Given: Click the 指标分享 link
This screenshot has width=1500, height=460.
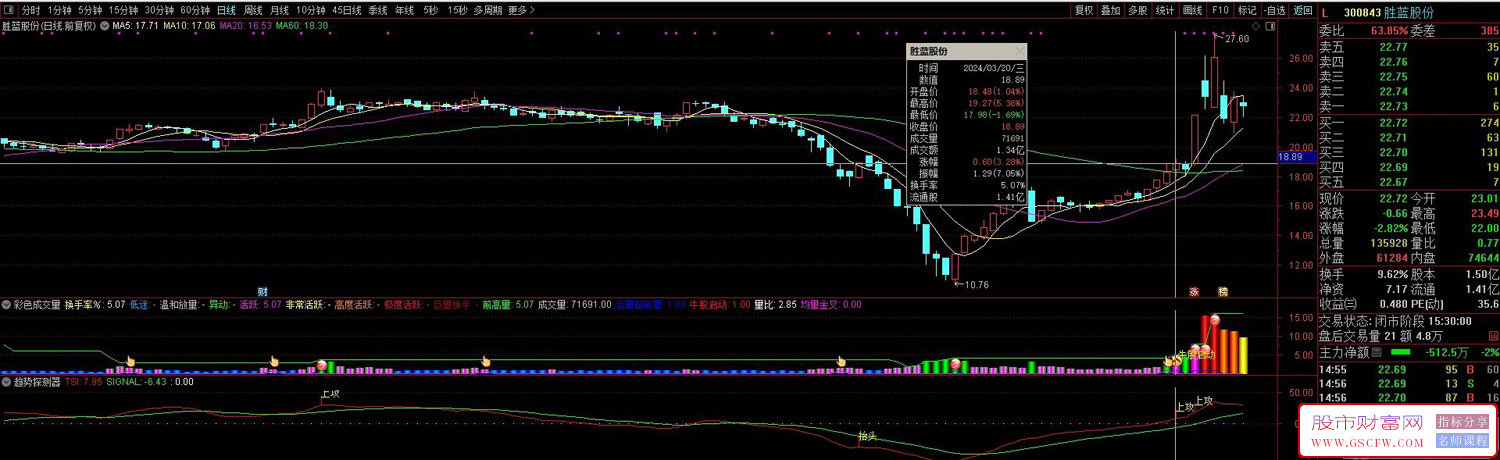Looking at the screenshot, I should [x=1463, y=422].
